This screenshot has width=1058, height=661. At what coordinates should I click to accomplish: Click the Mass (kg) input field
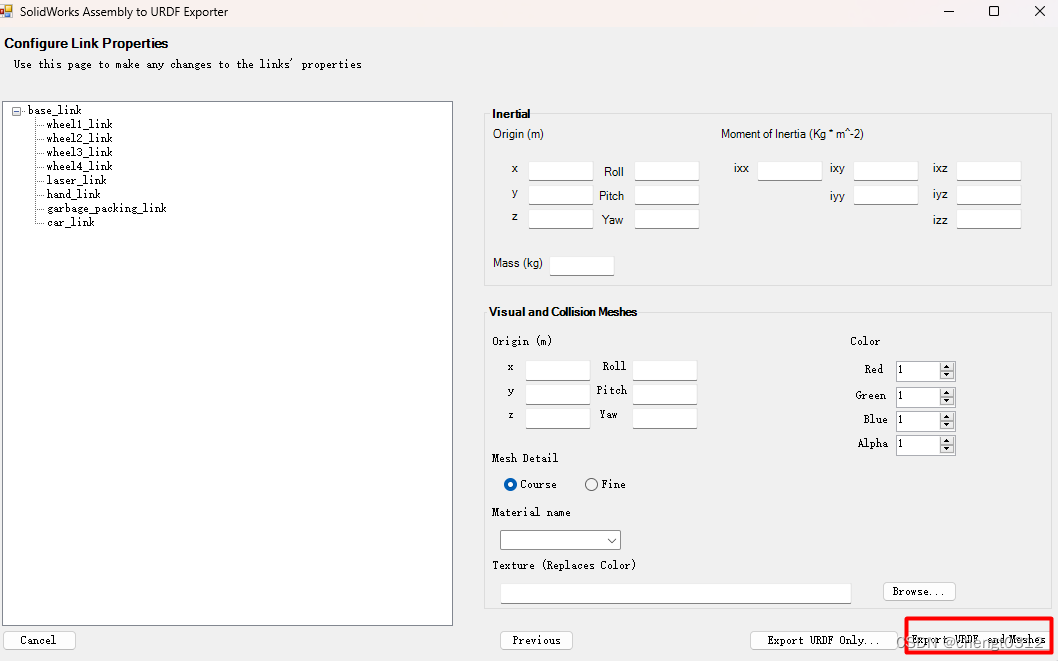click(582, 266)
